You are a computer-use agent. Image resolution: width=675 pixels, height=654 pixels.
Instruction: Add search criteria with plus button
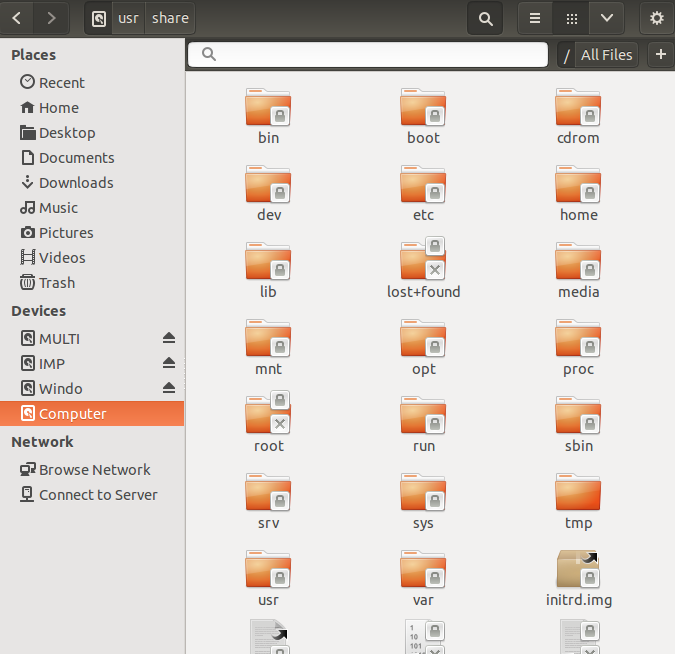pos(661,54)
